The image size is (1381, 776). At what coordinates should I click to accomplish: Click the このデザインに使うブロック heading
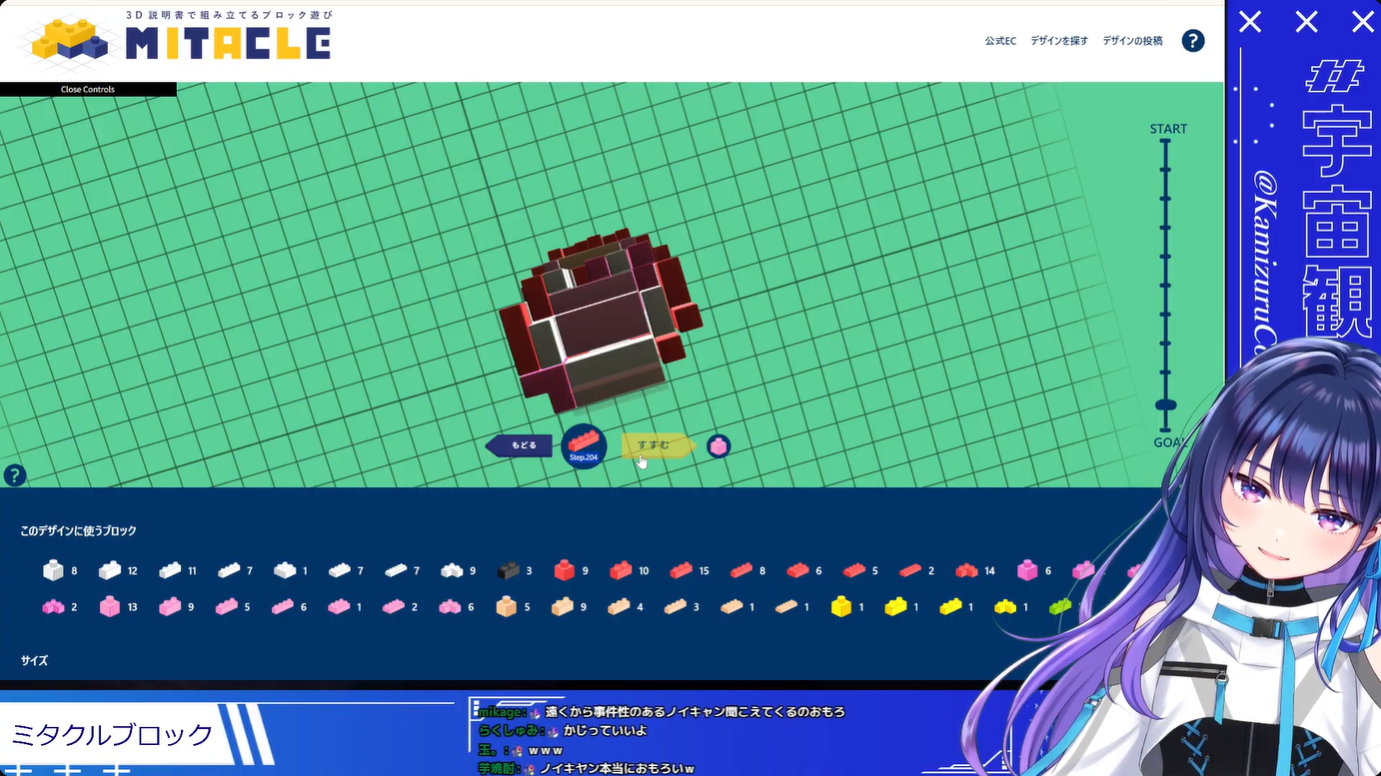tap(78, 531)
